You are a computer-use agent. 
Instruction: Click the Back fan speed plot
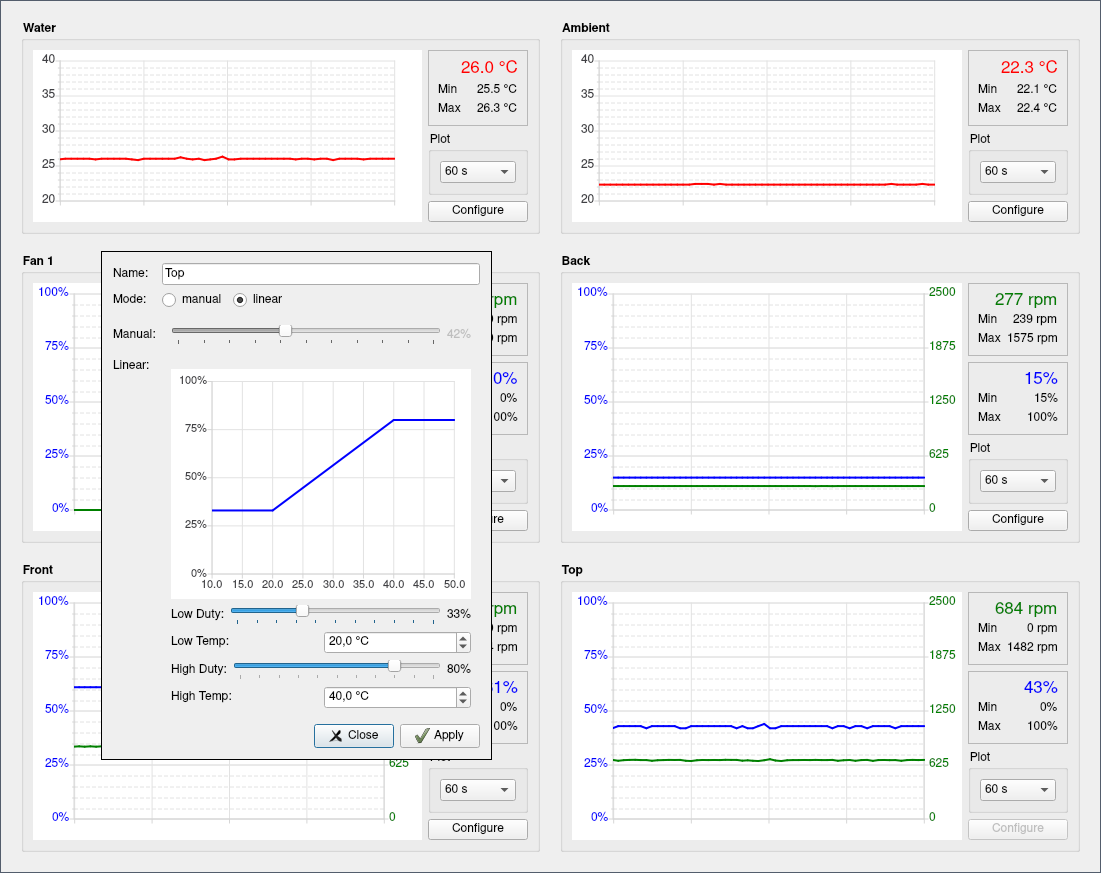click(x=767, y=407)
